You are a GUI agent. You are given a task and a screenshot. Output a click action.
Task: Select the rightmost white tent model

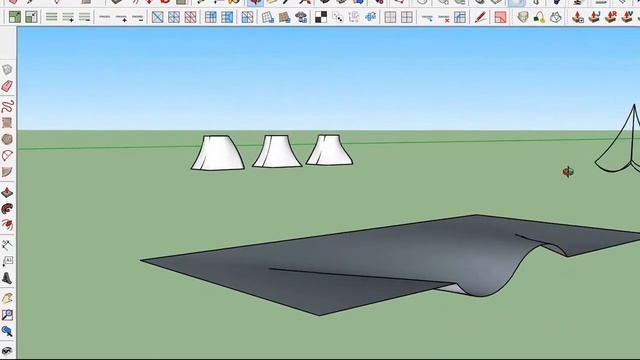[329, 150]
